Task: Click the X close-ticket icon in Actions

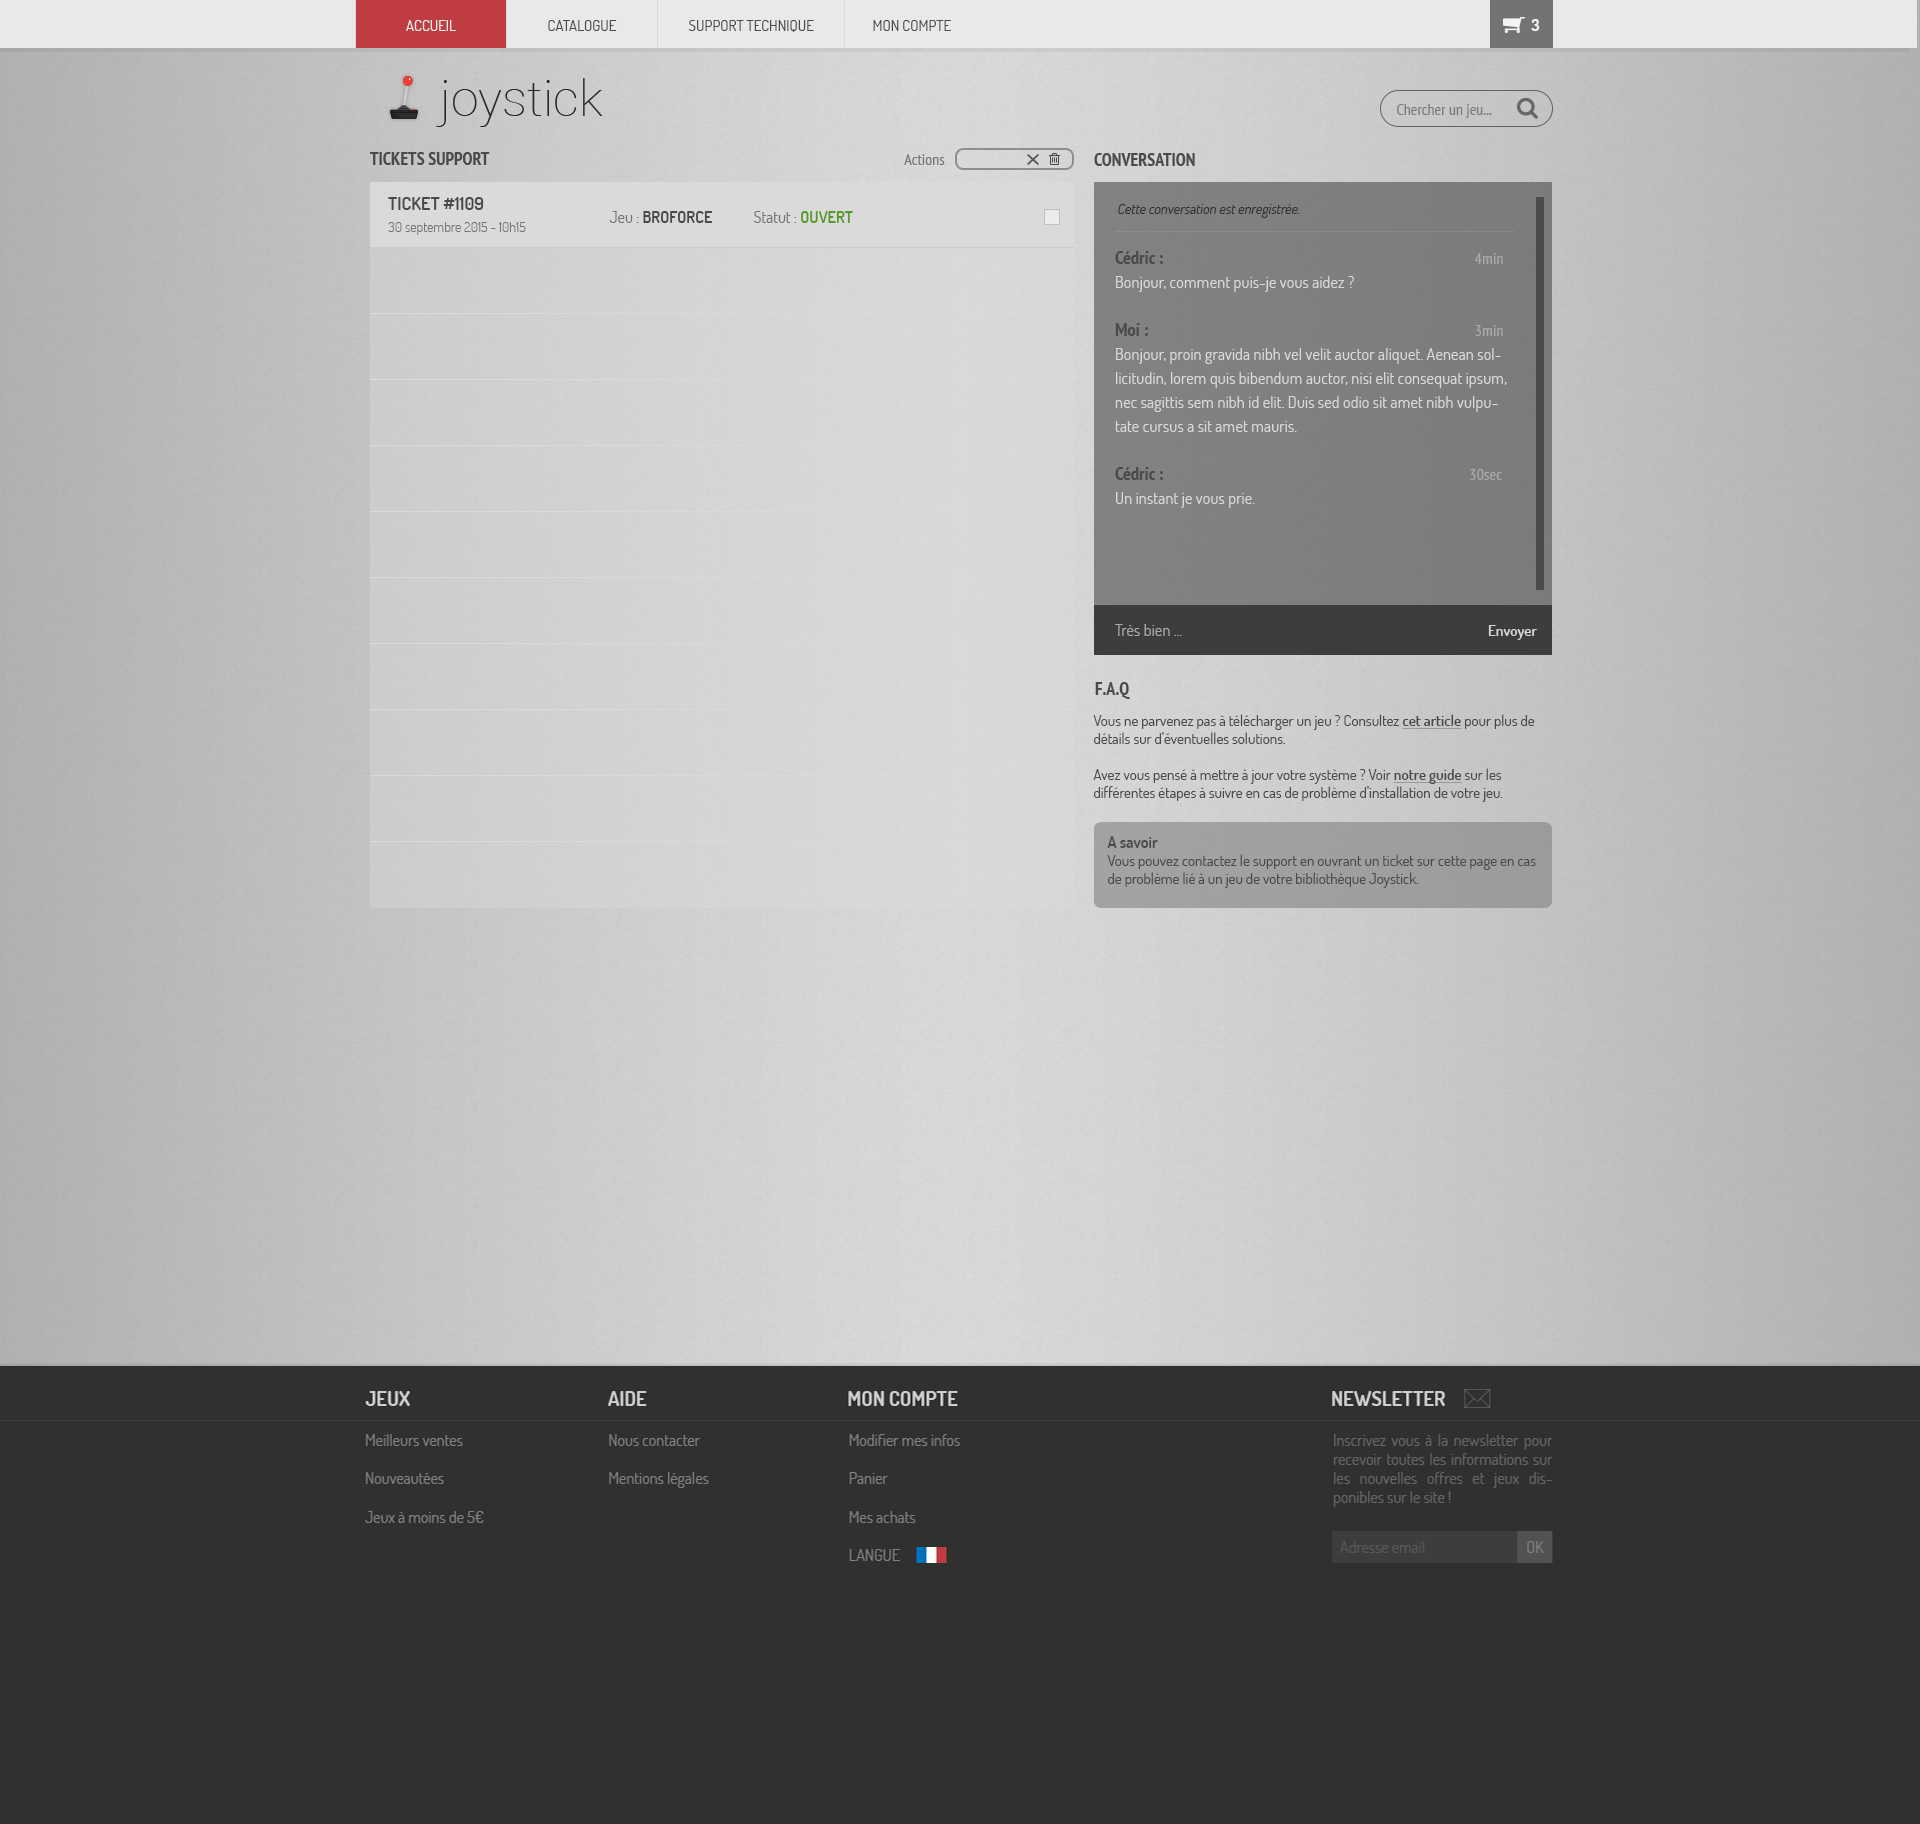Action: (1033, 159)
